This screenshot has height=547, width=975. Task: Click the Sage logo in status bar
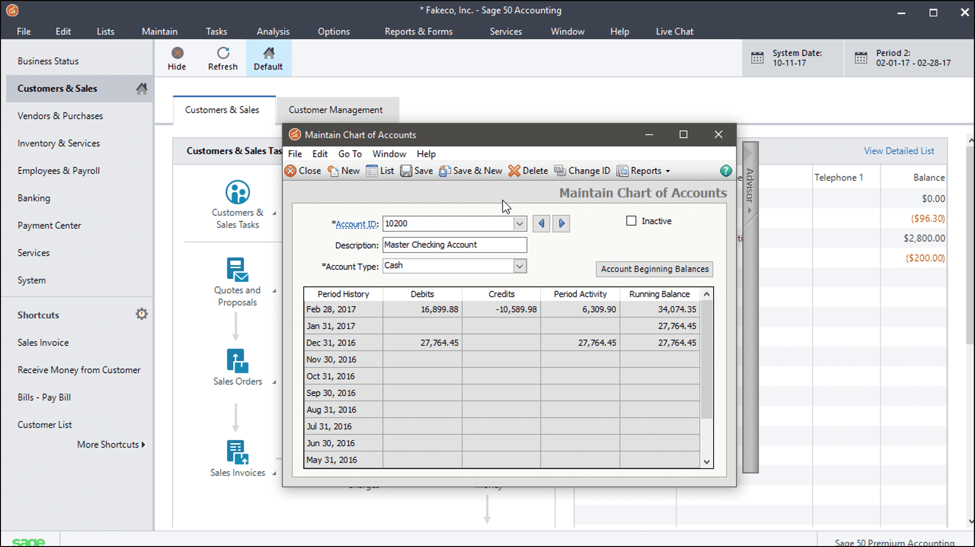pyautogui.click(x=29, y=541)
